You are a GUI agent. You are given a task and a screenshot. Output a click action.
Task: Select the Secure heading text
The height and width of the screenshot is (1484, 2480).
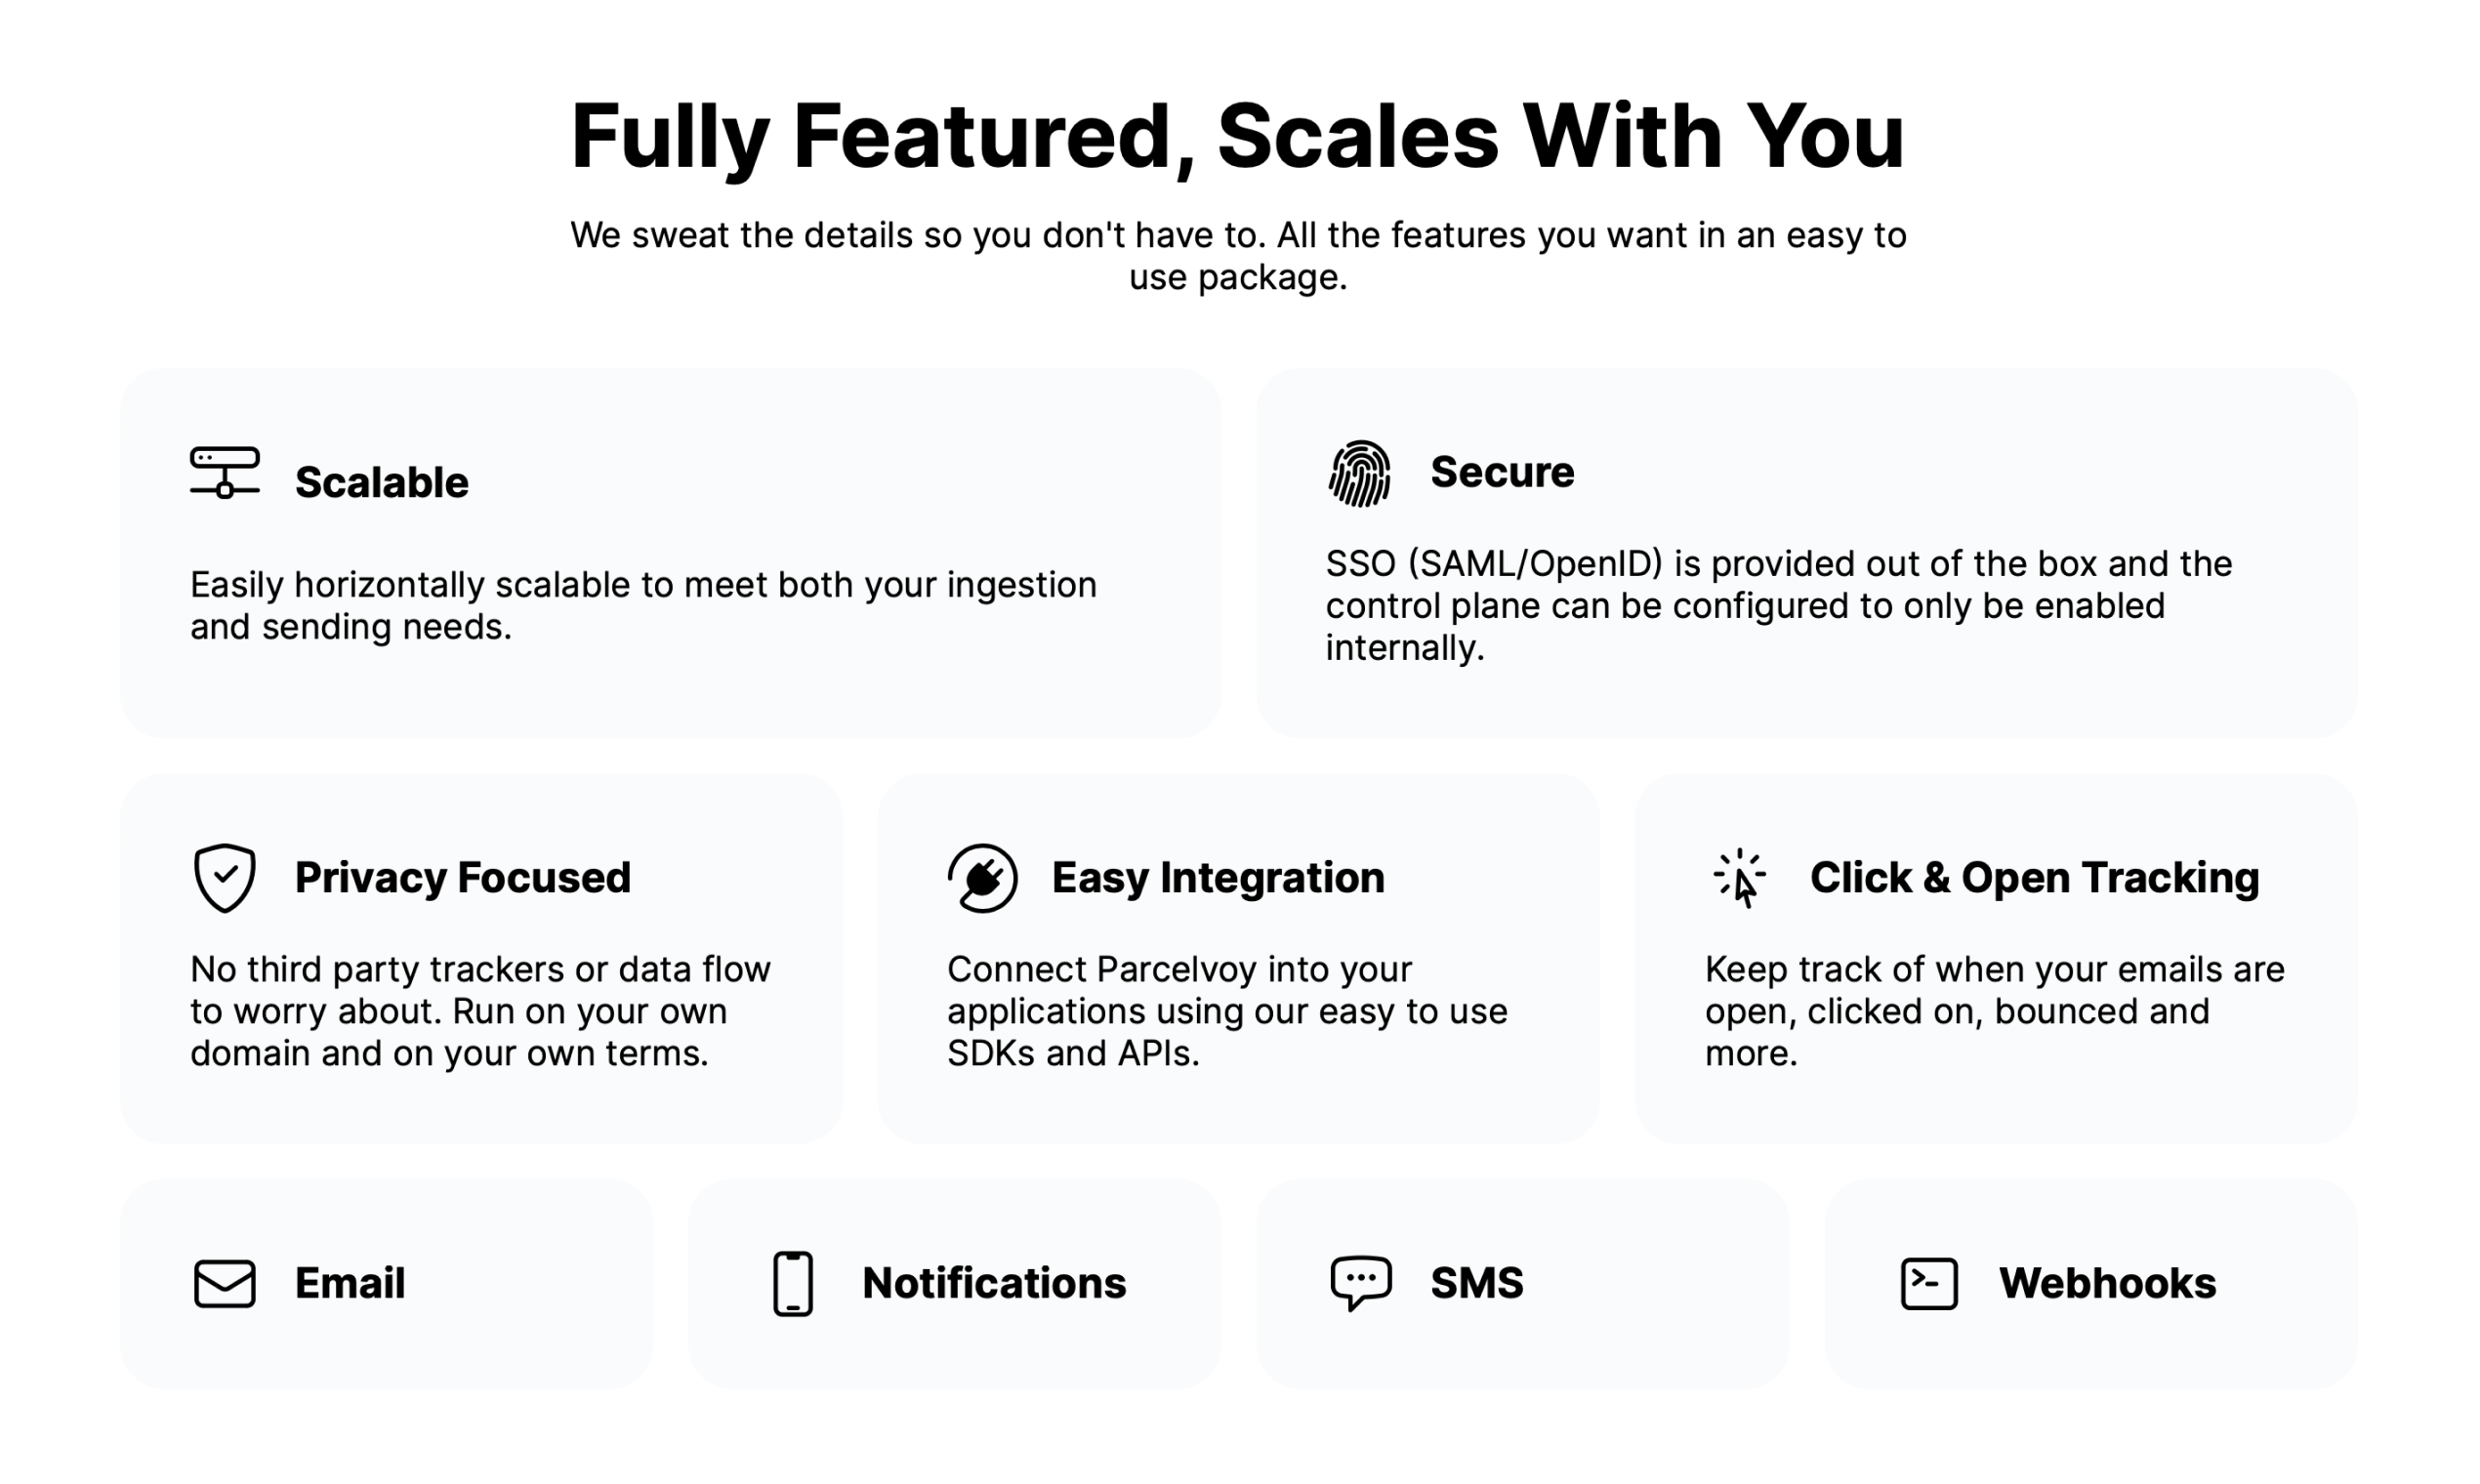tap(1502, 472)
